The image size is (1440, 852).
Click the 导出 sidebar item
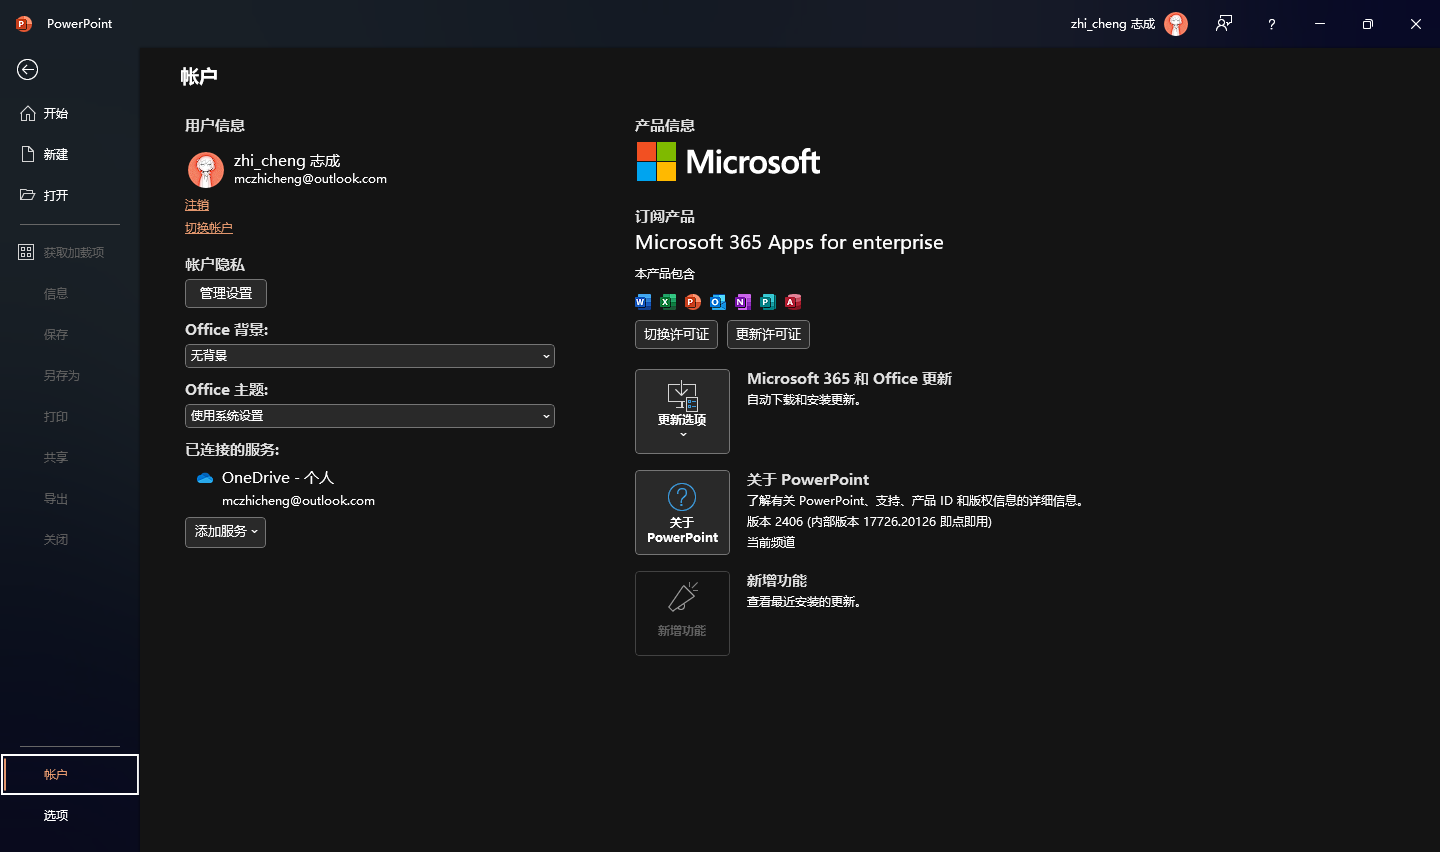tap(69, 498)
